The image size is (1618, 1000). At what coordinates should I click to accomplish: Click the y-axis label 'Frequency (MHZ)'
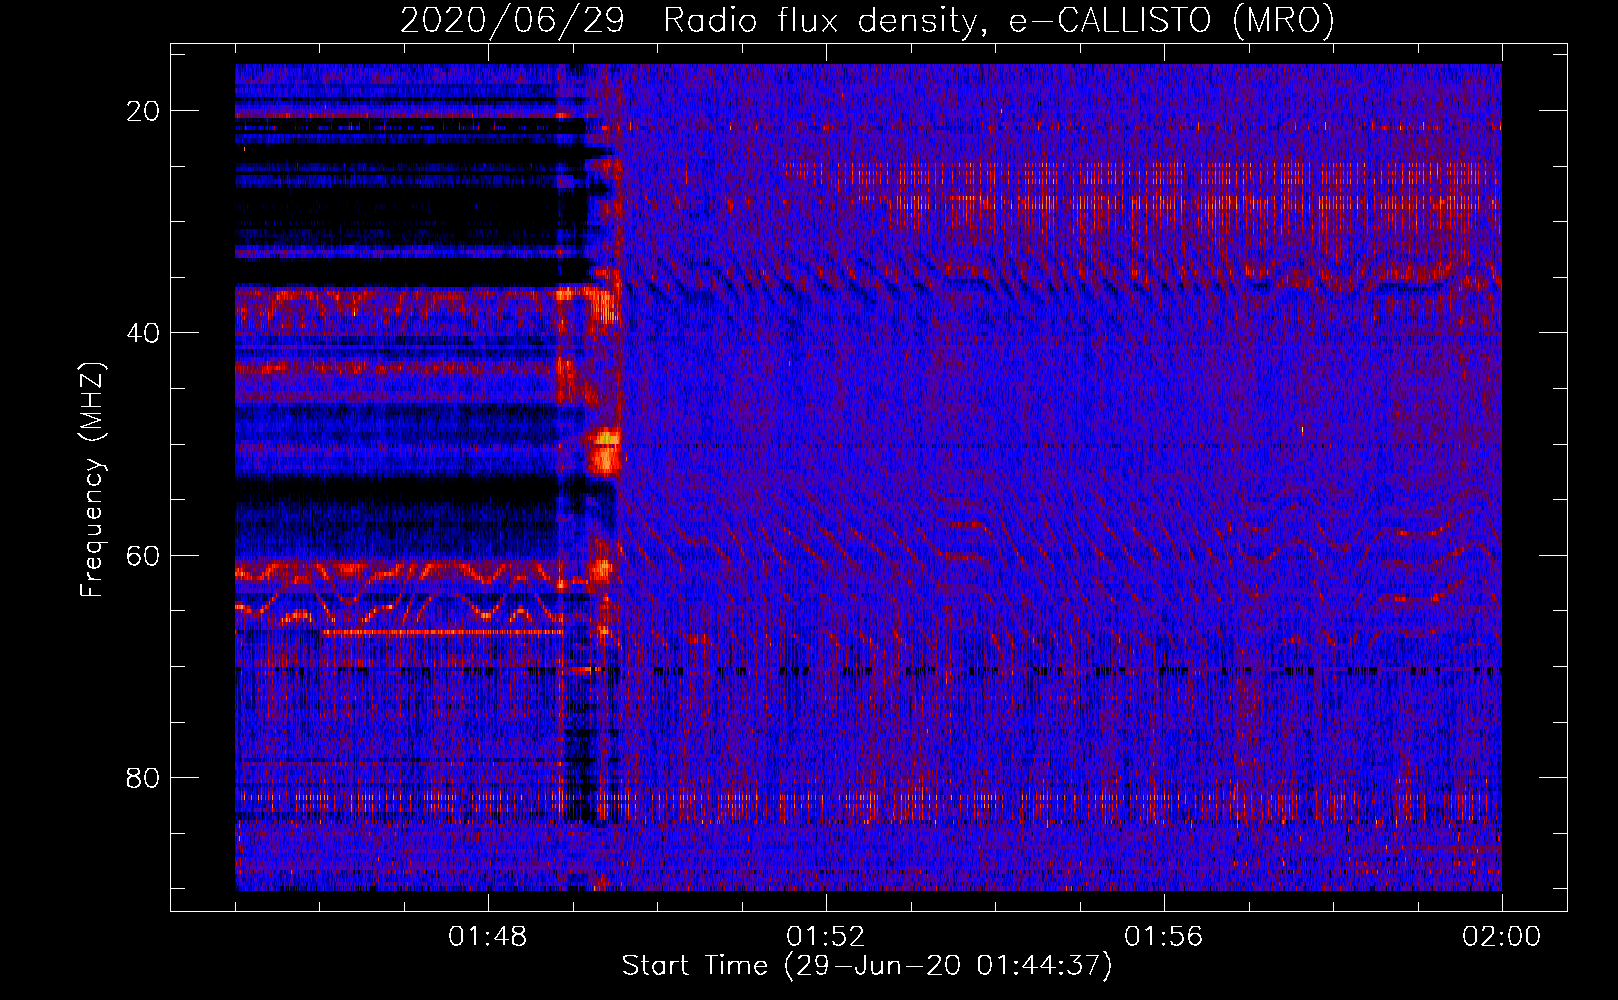click(x=92, y=480)
